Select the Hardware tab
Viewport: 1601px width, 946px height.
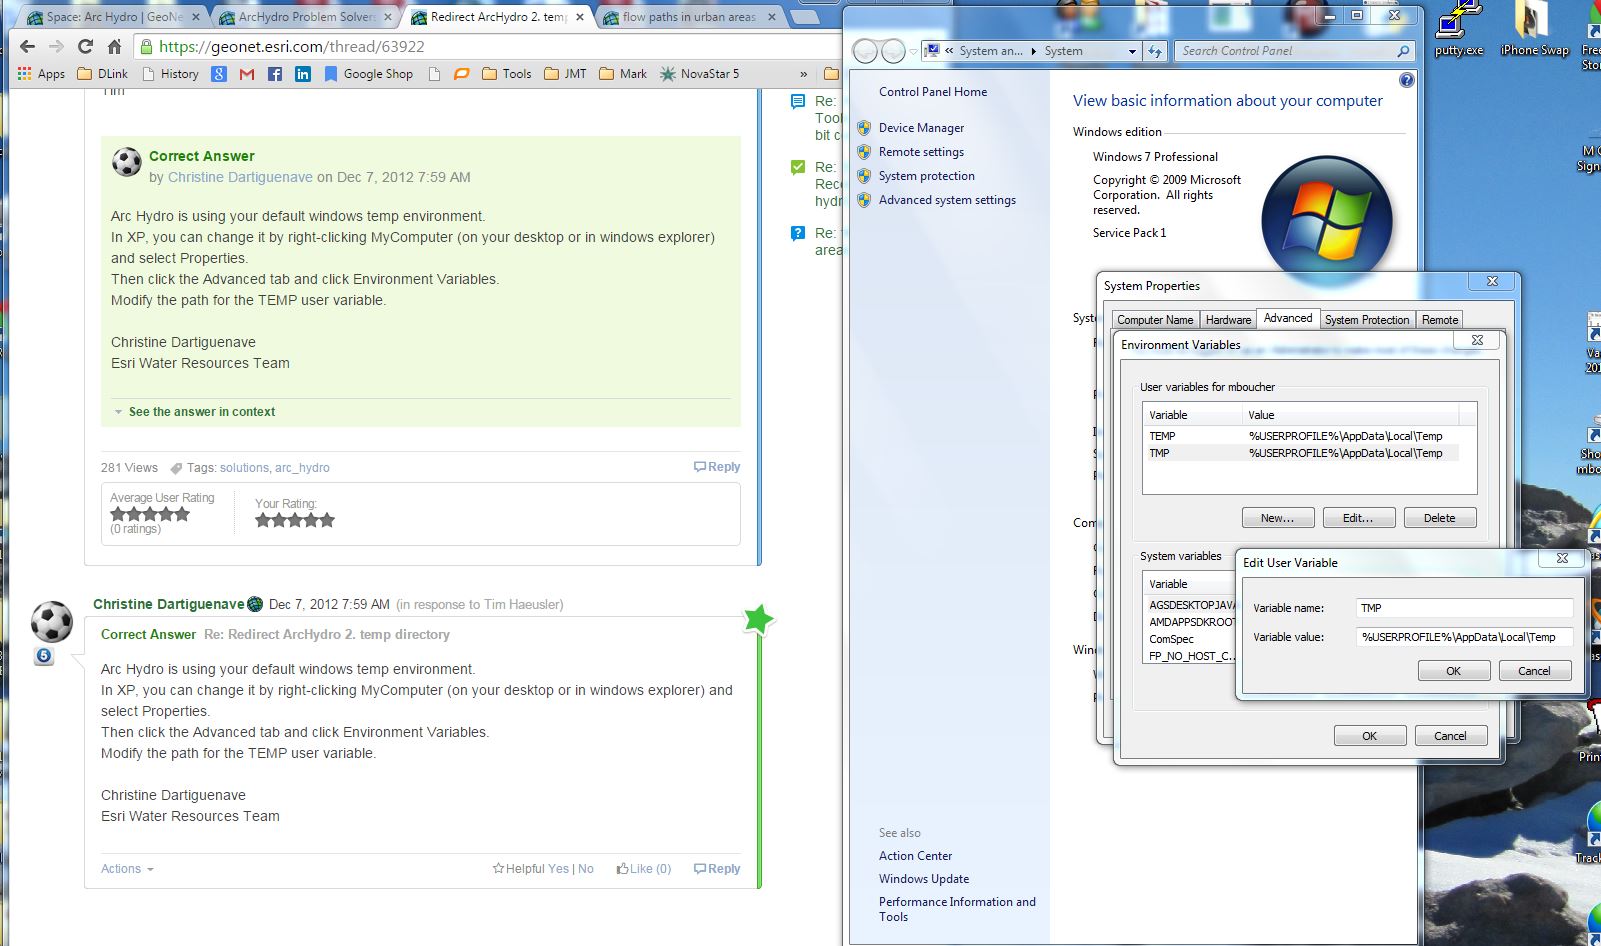tap(1228, 320)
